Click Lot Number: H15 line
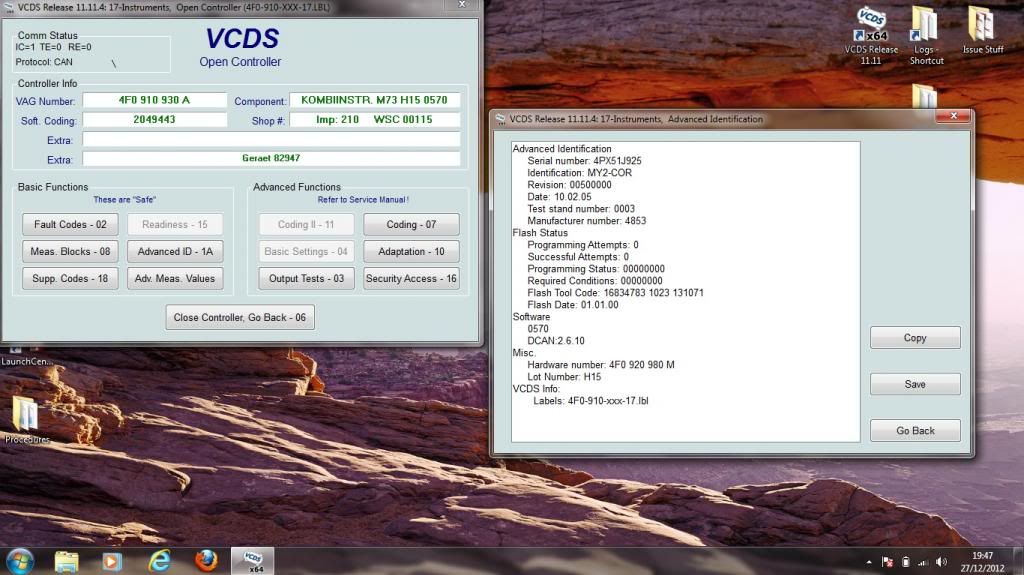The height and width of the screenshot is (575, 1024). (564, 376)
